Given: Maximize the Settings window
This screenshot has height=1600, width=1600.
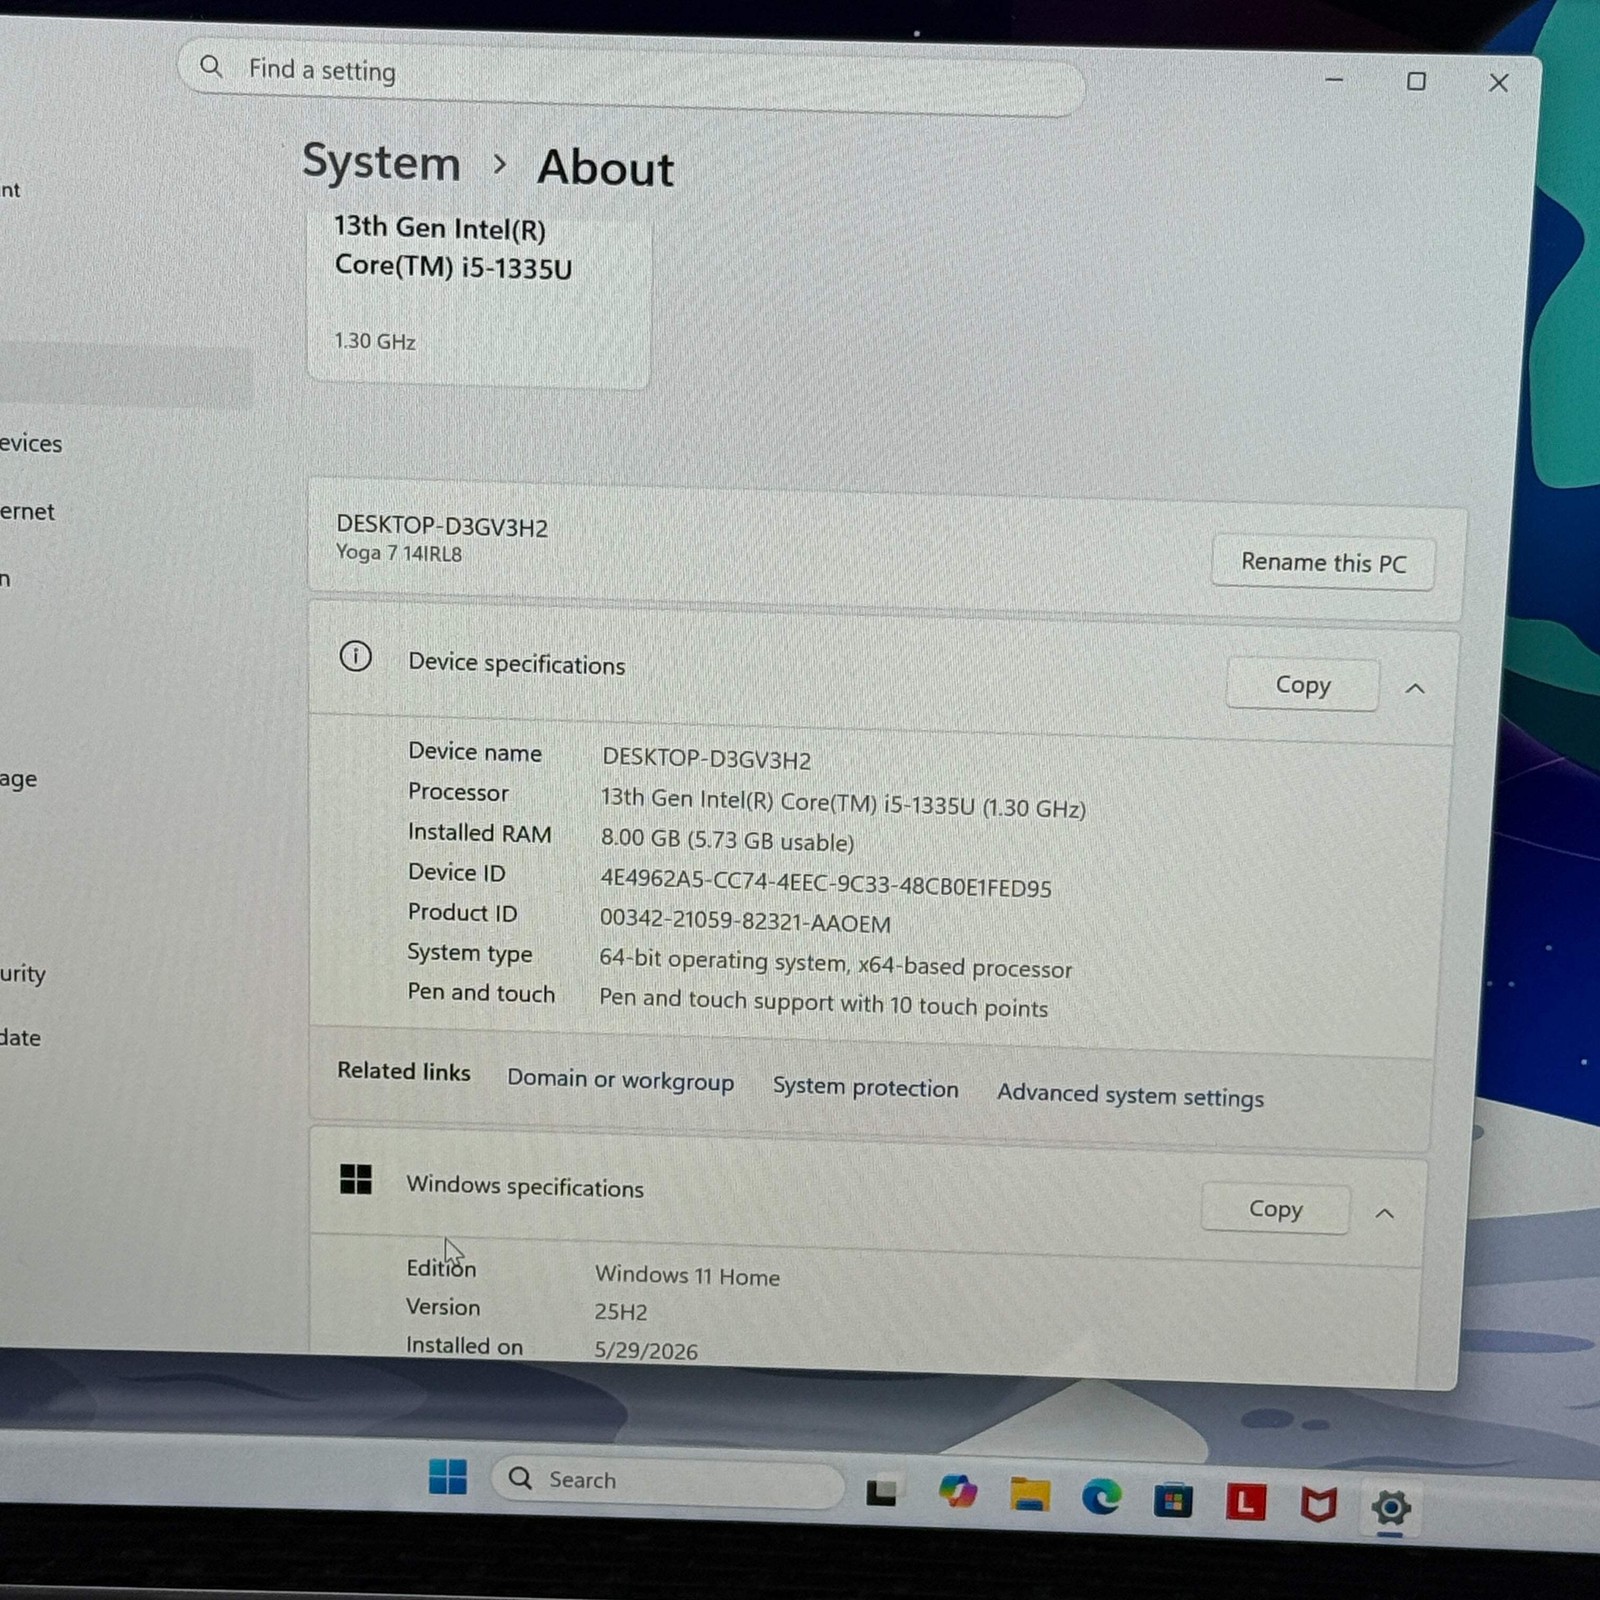Looking at the screenshot, I should pos(1416,81).
